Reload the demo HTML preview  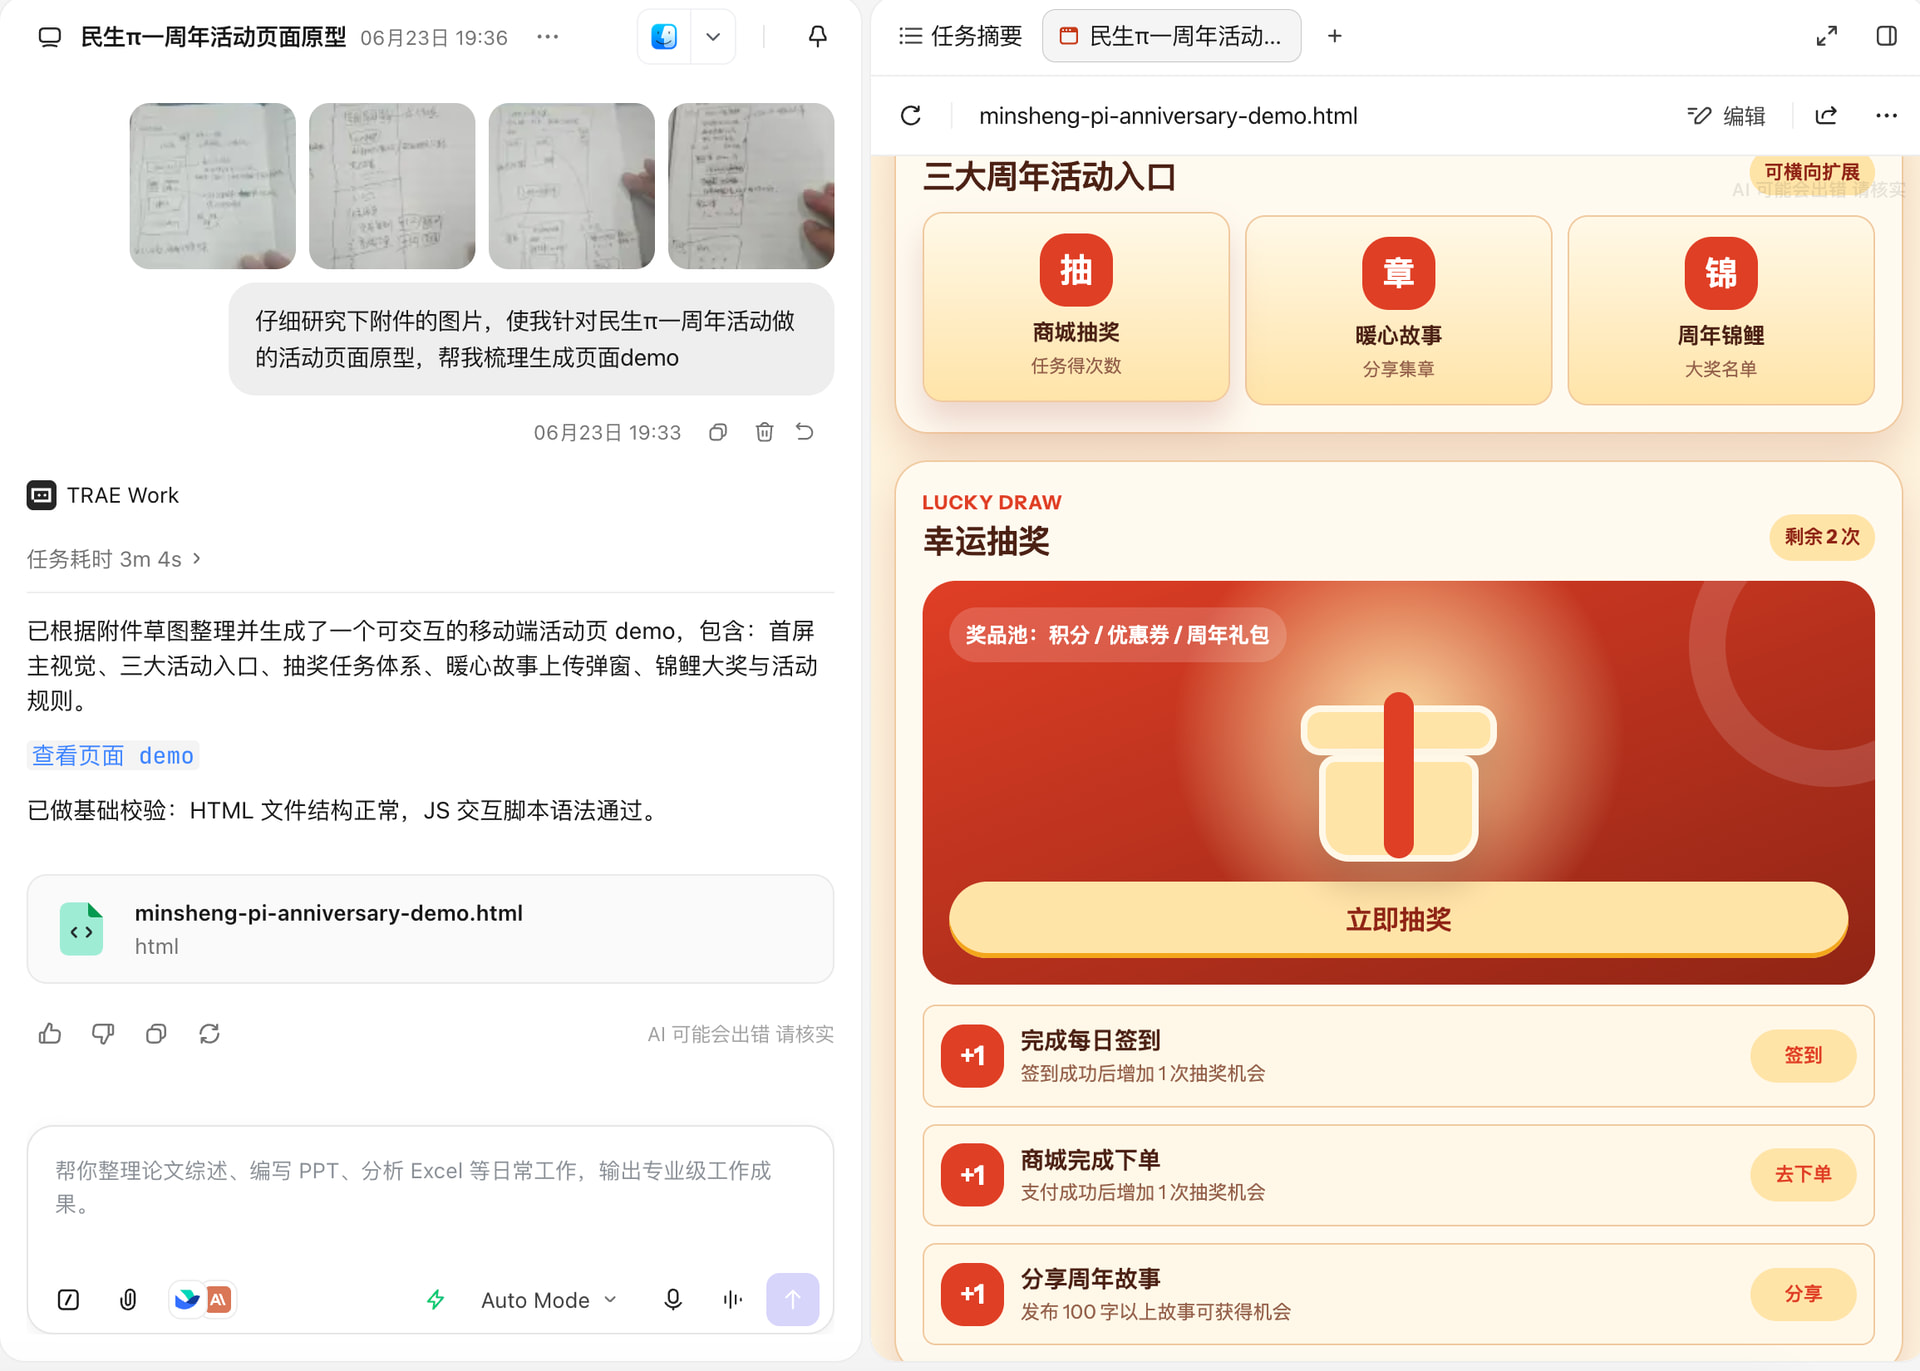click(911, 116)
